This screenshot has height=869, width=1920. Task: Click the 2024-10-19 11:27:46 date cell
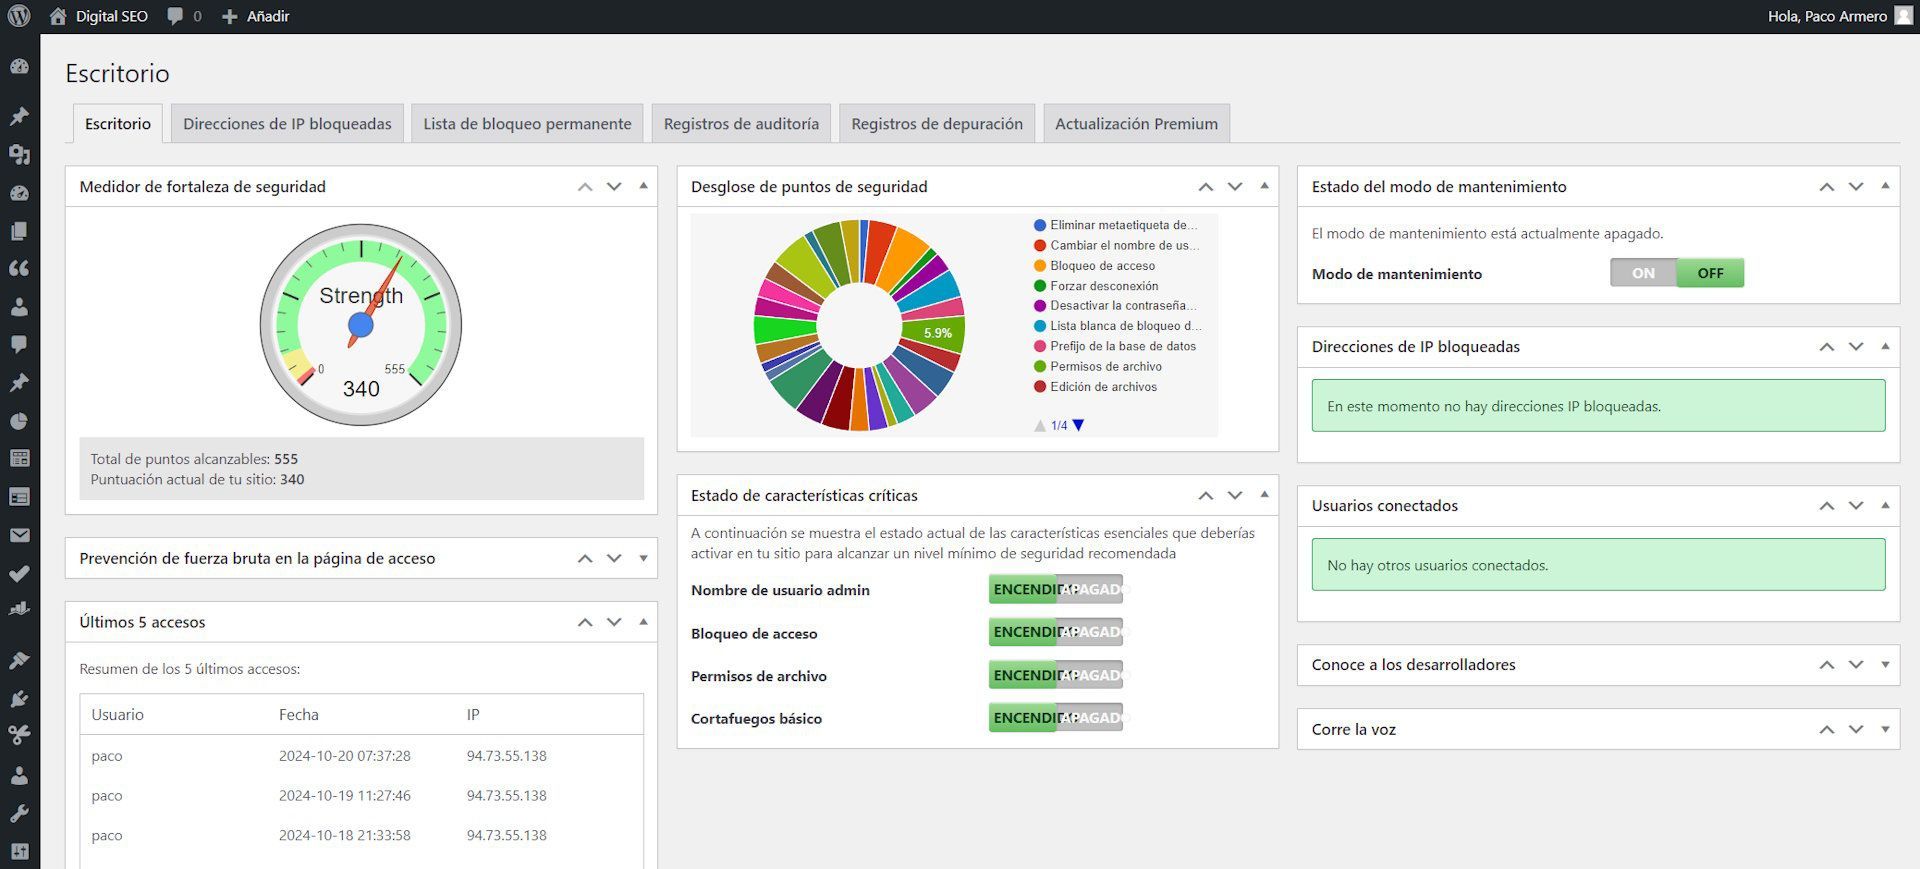pos(344,796)
